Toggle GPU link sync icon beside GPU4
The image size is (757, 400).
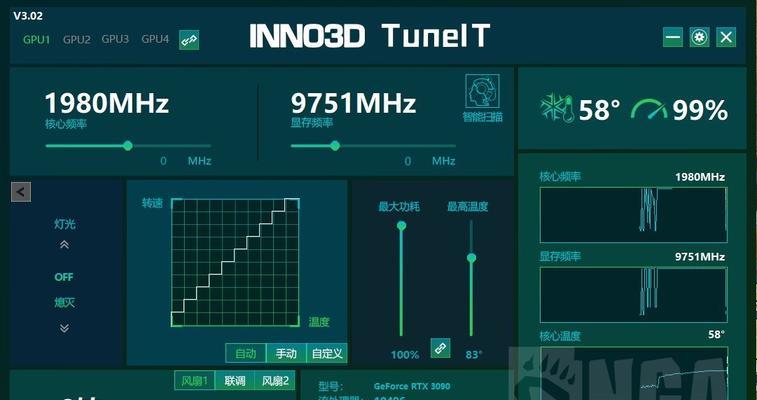click(189, 40)
